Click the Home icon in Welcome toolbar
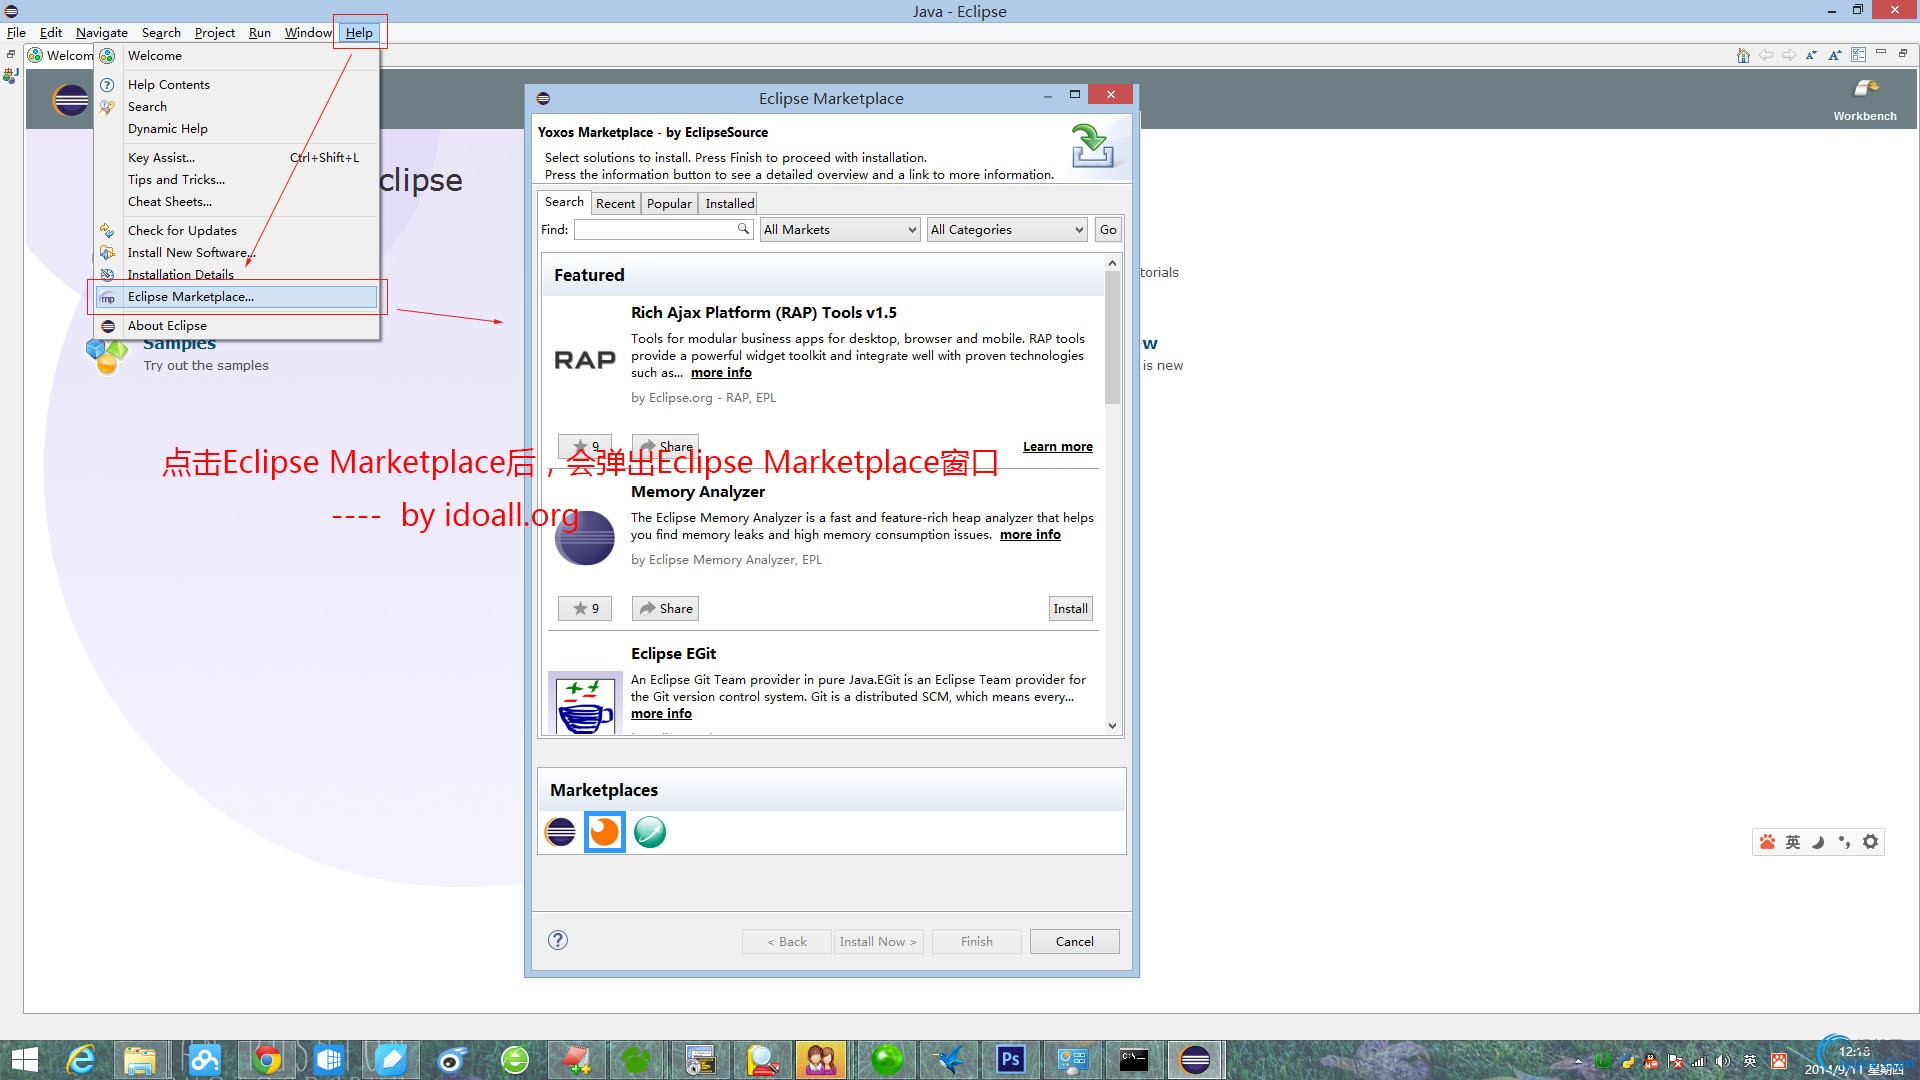 pos(1743,56)
